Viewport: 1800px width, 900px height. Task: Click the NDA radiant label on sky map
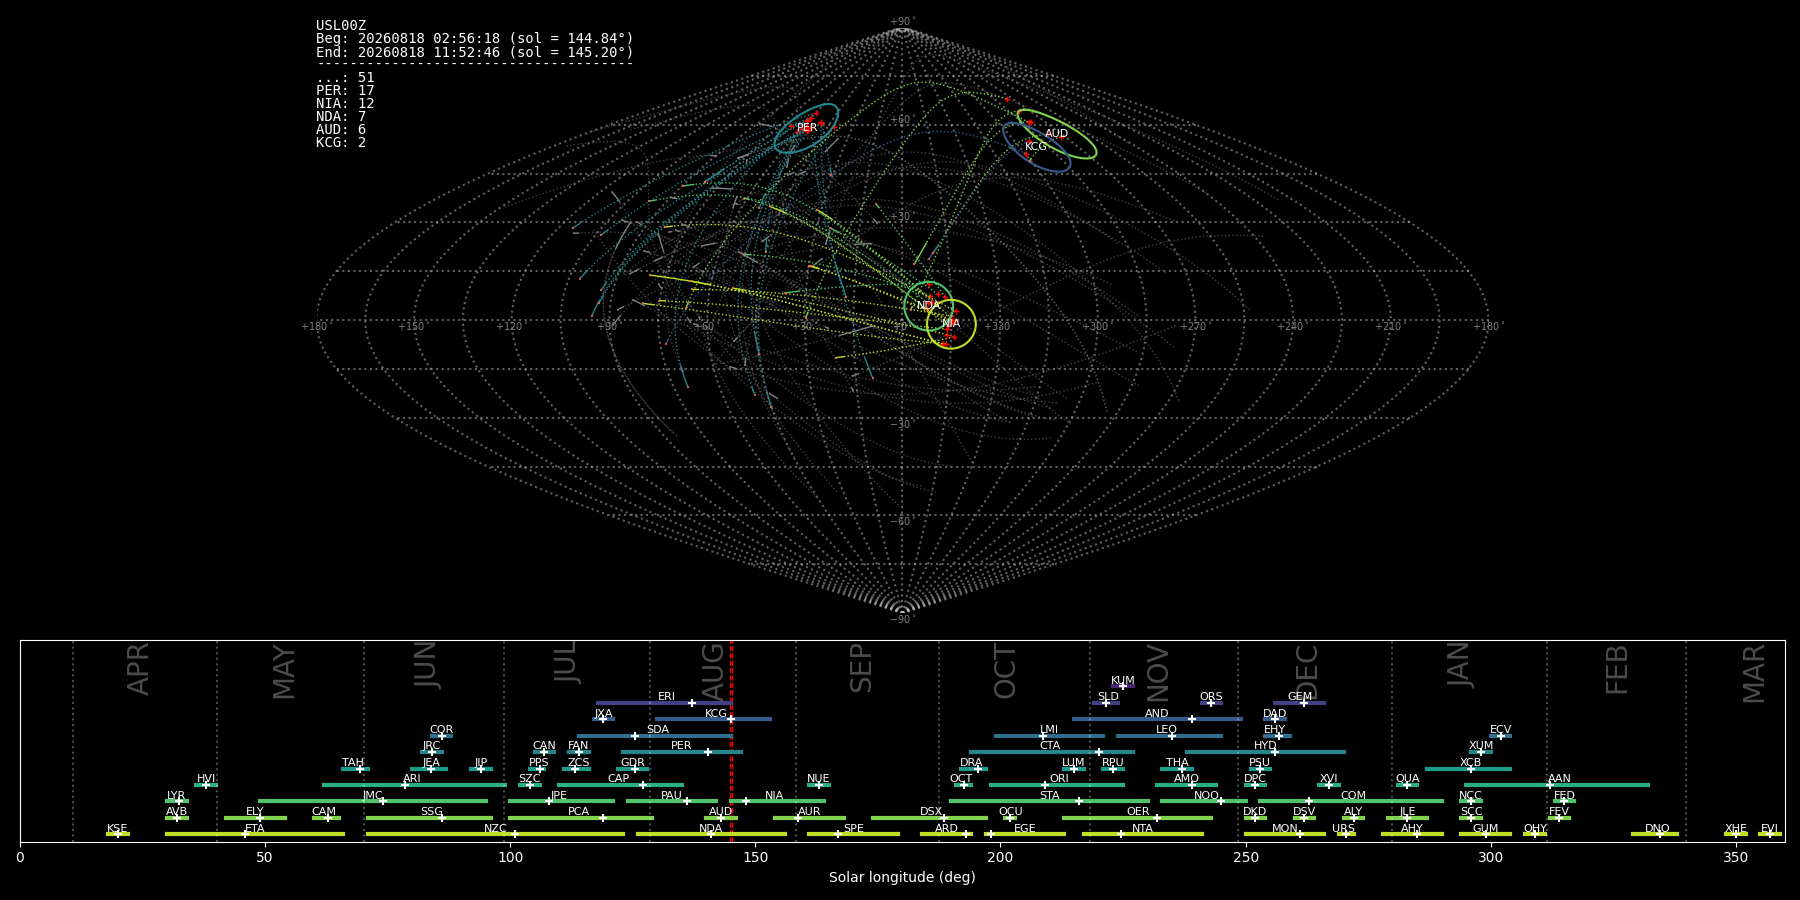coord(928,306)
